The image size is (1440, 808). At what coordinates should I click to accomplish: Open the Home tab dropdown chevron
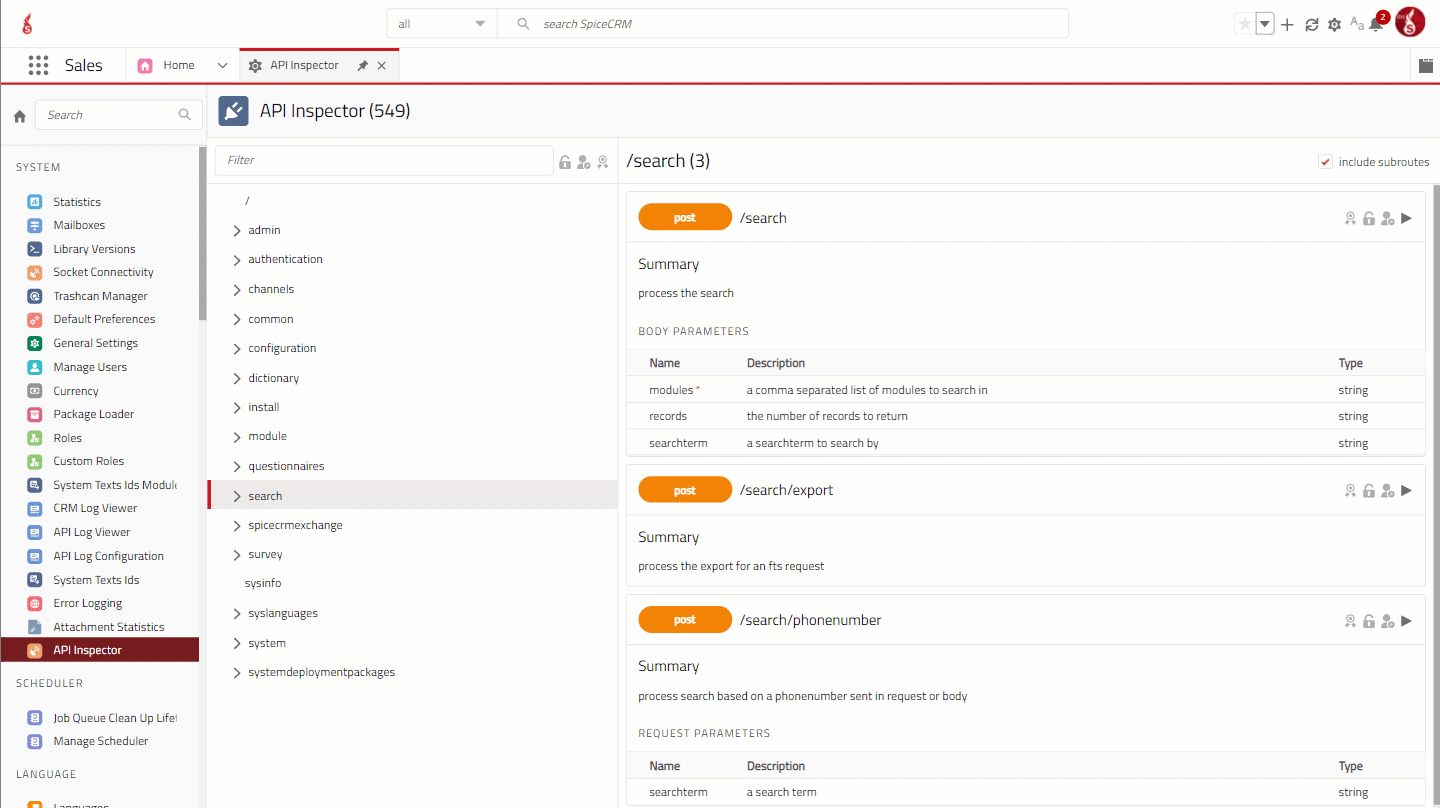pos(222,65)
